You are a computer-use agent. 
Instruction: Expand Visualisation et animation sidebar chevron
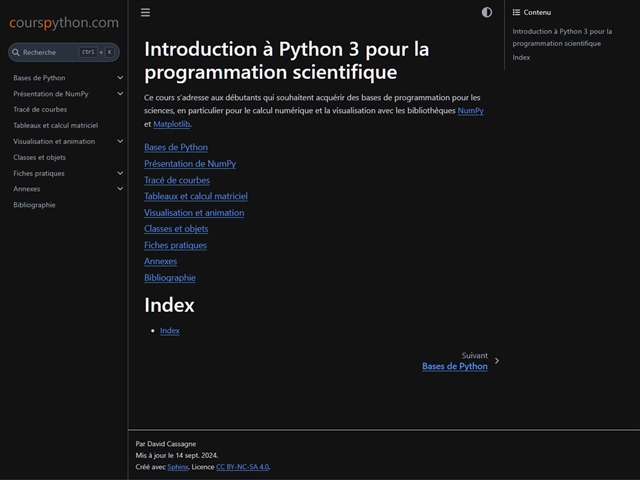click(x=120, y=141)
